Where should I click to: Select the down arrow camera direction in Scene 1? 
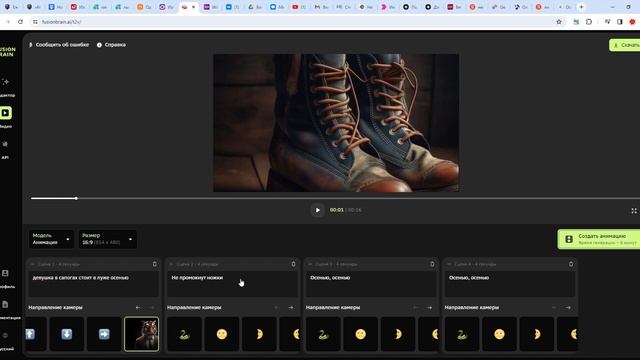click(67, 334)
